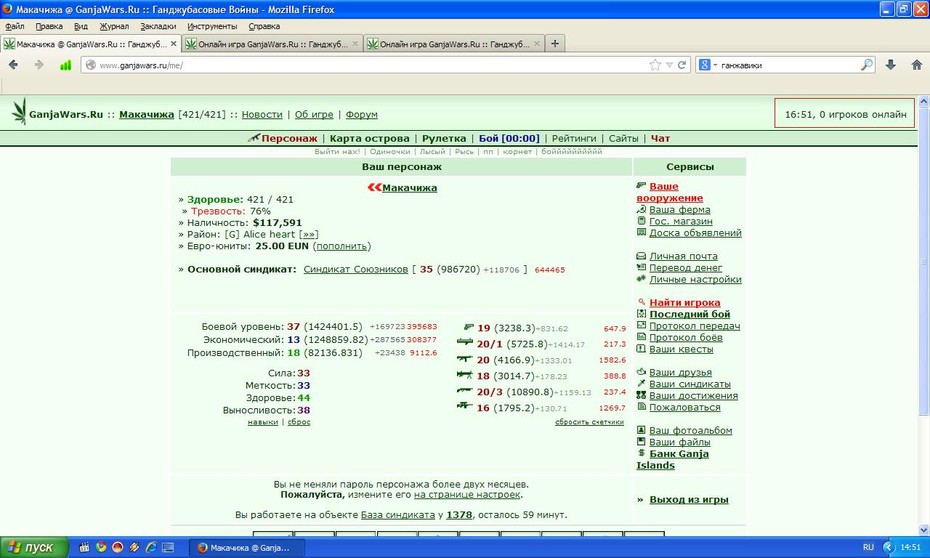
Task: Click the сбросить счетчики link
Action: [590, 422]
